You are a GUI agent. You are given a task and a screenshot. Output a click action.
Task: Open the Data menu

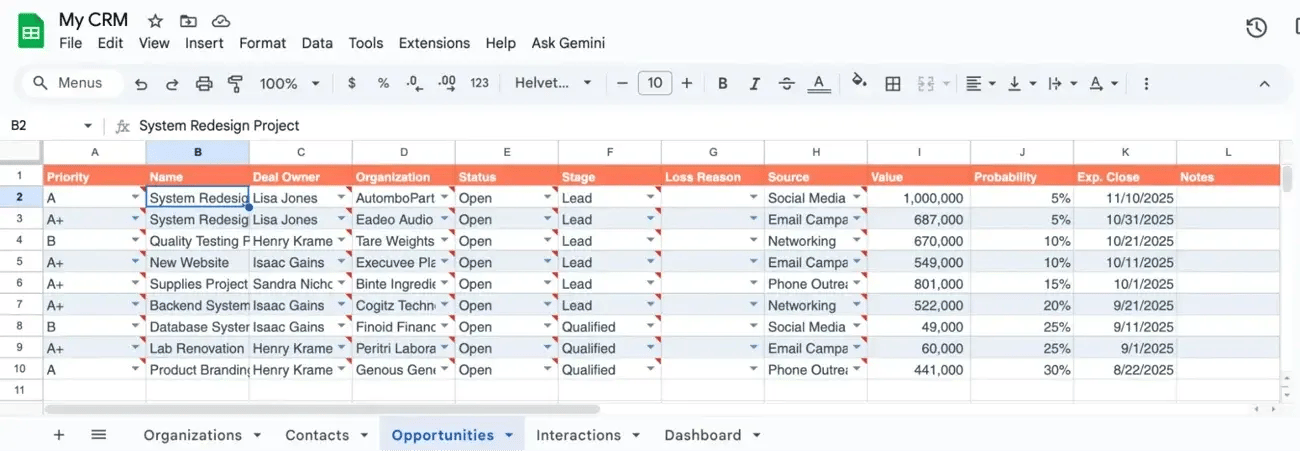(x=317, y=43)
